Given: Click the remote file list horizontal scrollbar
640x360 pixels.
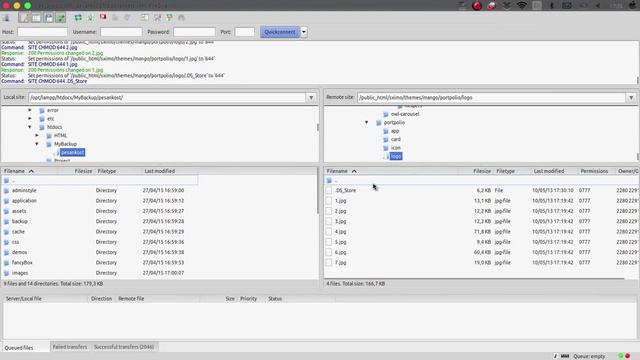Looking at the screenshot, I should (x=475, y=279).
